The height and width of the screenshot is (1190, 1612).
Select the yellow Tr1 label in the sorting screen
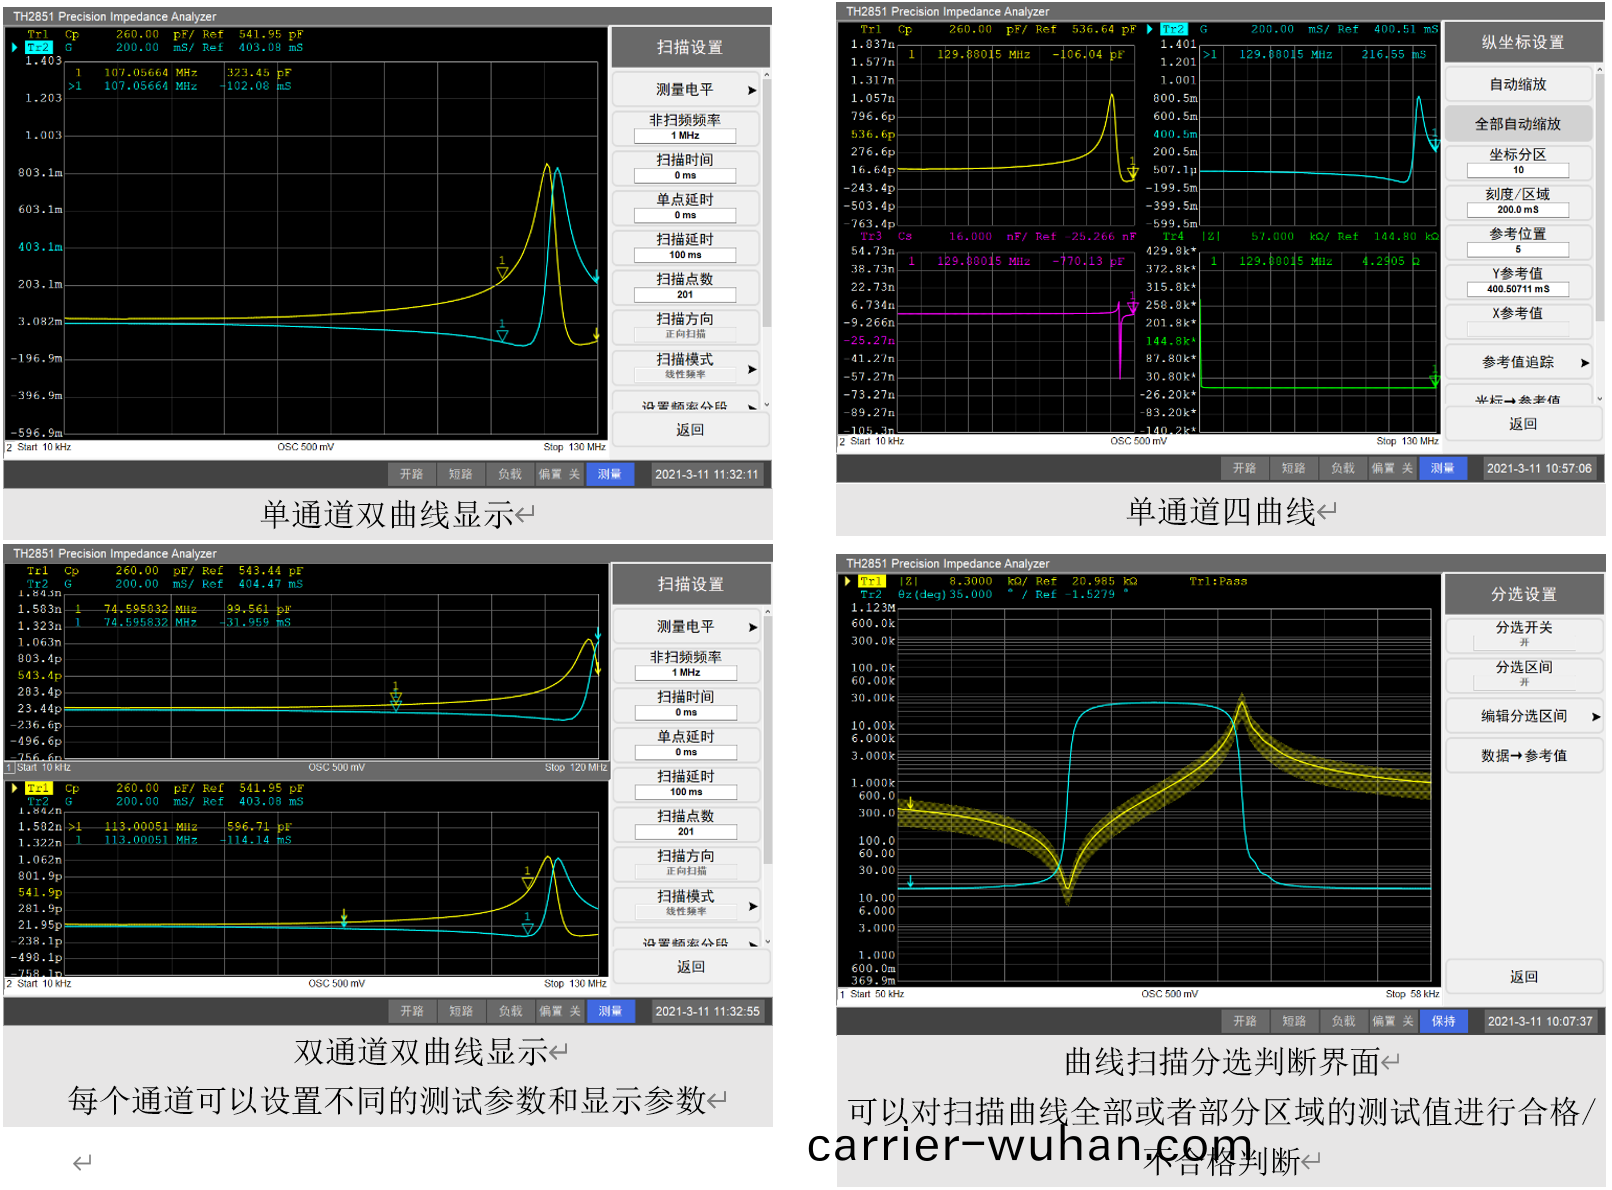point(871,581)
